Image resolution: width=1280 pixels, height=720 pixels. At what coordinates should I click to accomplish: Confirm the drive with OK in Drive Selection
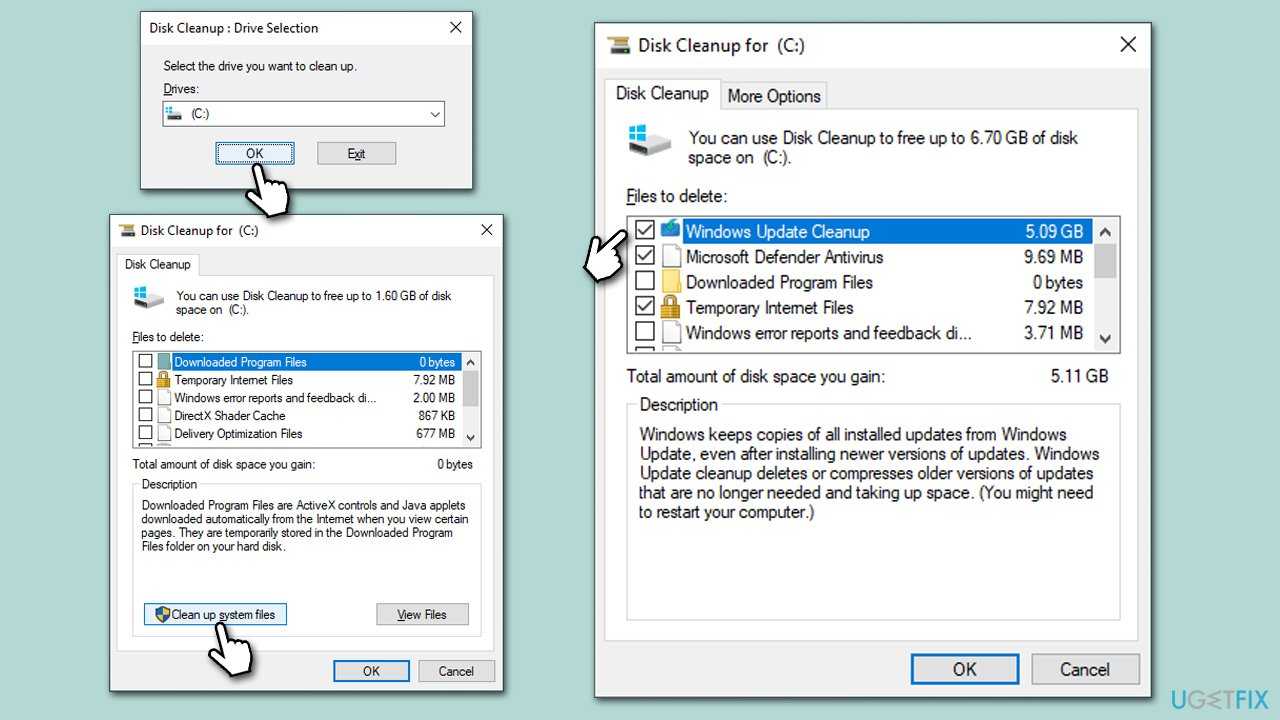(255, 153)
